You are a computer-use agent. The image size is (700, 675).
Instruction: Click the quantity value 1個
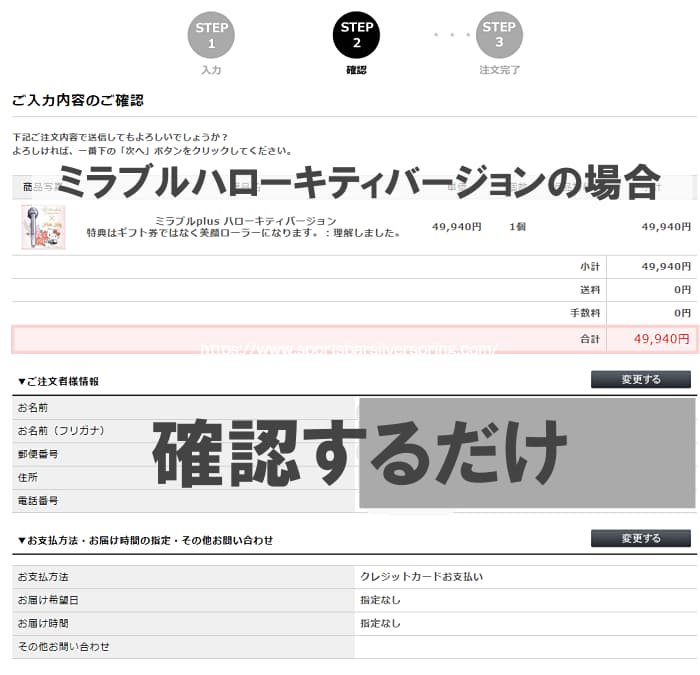click(517, 227)
